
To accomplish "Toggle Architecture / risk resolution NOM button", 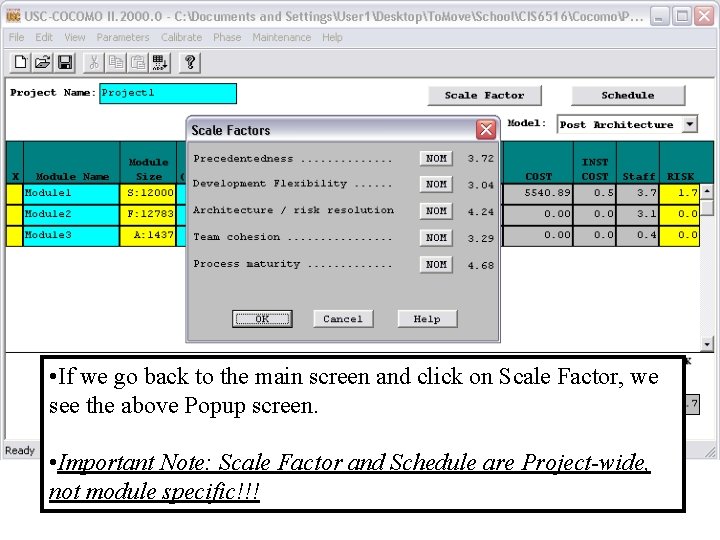I will (436, 211).
